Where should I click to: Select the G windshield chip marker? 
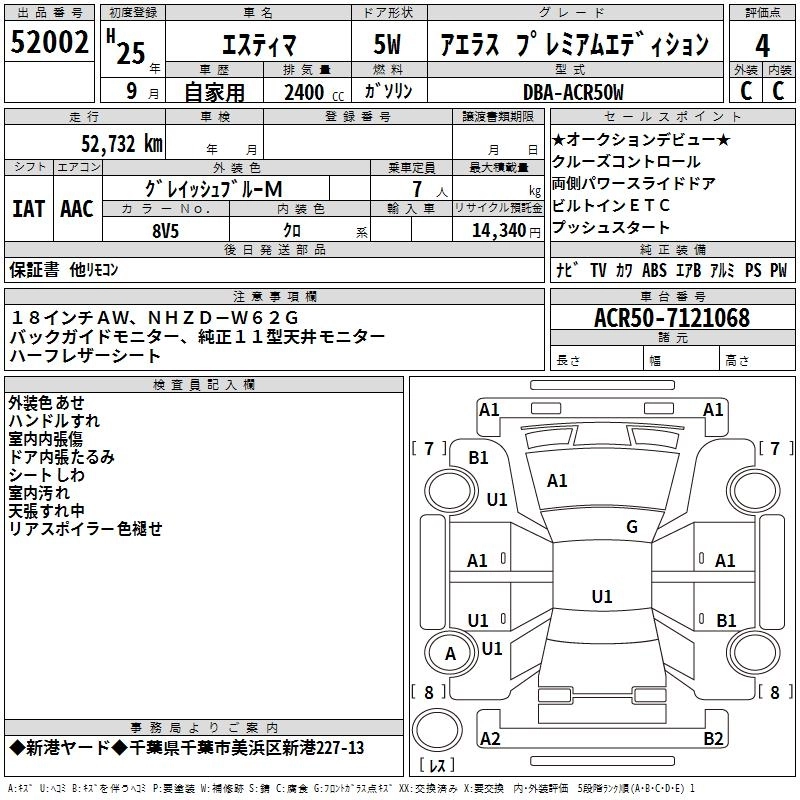point(632,527)
